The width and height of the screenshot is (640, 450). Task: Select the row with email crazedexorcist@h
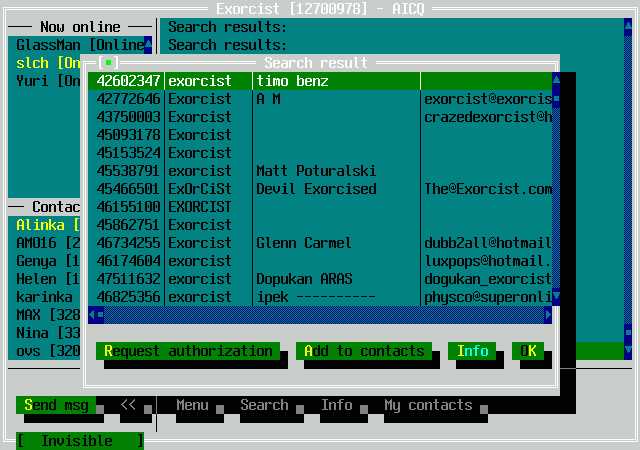(x=320, y=117)
